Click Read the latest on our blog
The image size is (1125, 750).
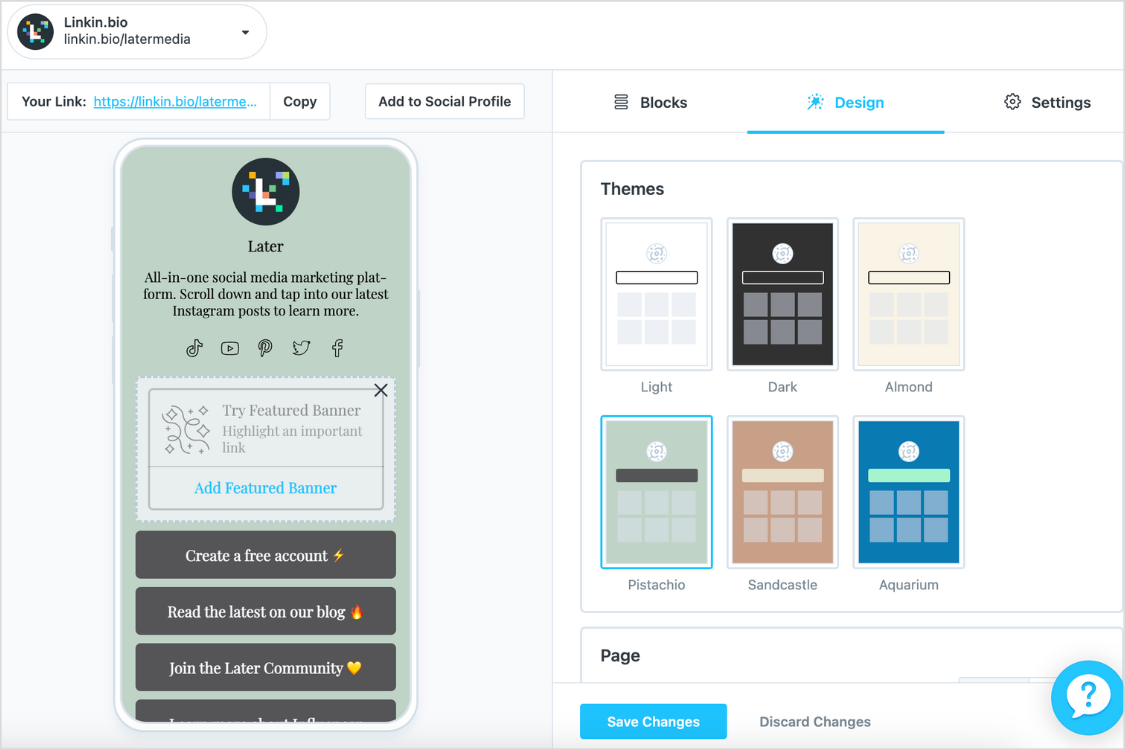pos(265,611)
